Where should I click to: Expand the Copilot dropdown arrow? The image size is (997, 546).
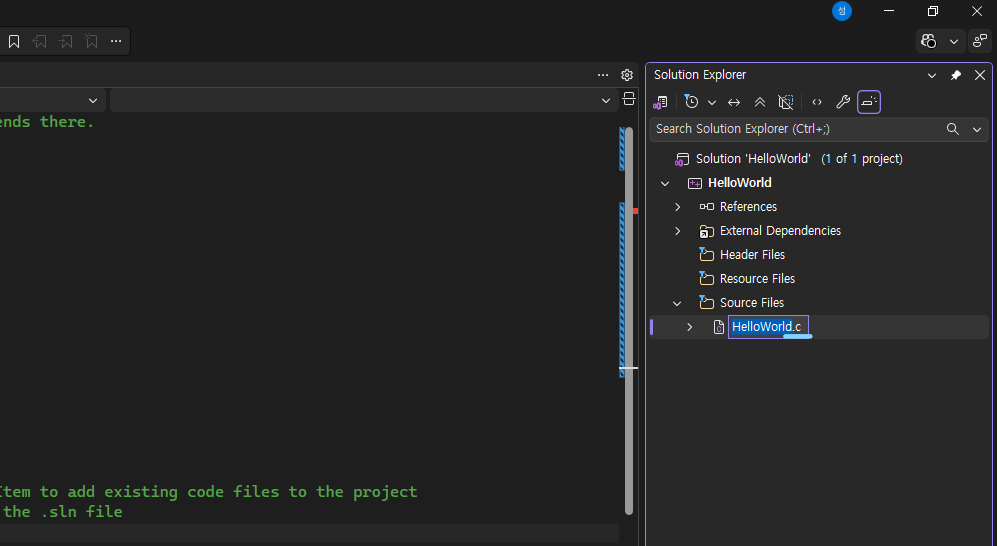tap(954, 41)
